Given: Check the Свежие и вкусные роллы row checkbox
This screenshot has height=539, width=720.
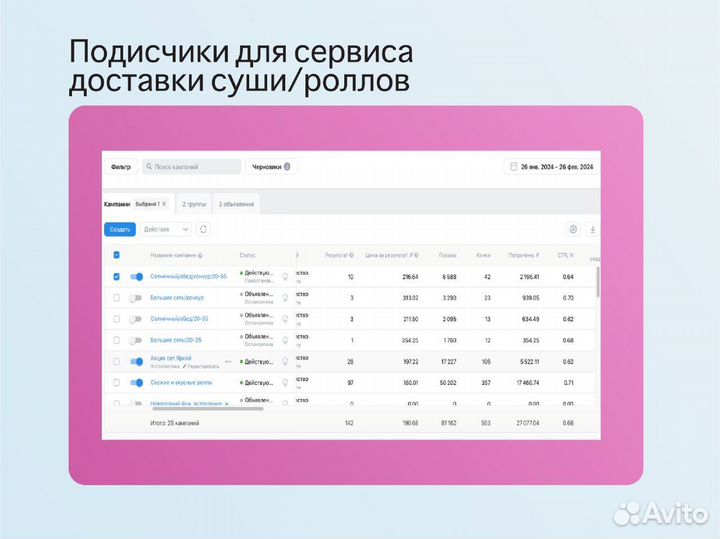Looking at the screenshot, I should point(116,383).
